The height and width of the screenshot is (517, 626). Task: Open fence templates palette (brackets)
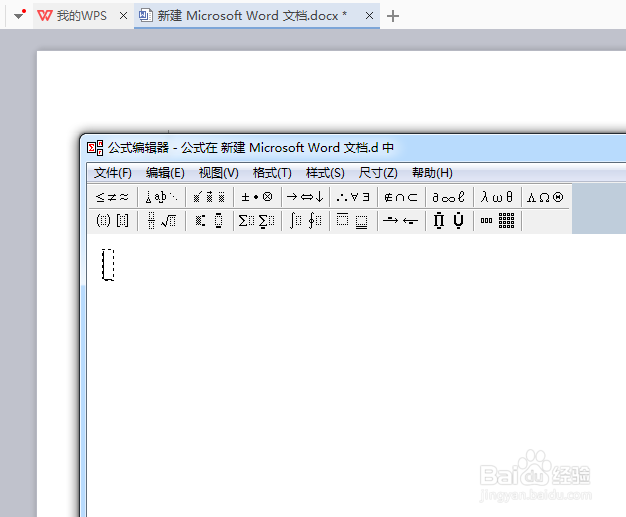pos(113,220)
